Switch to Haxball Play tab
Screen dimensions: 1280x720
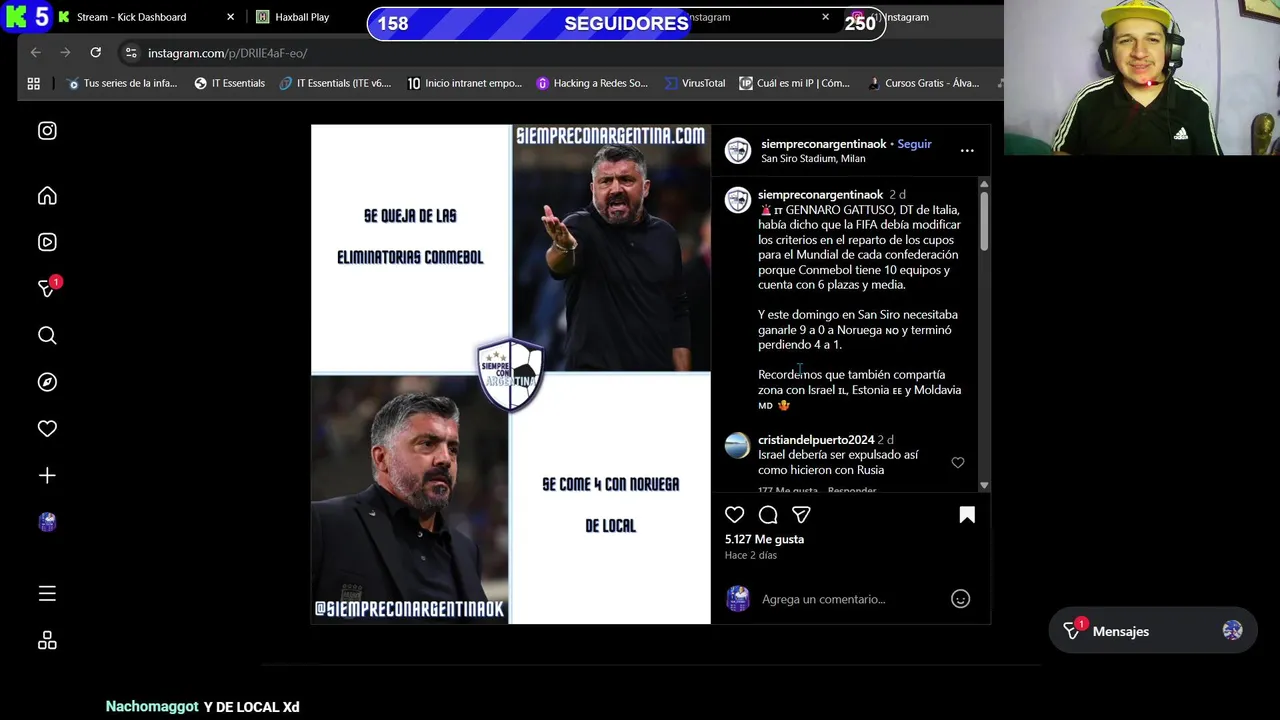coord(302,17)
